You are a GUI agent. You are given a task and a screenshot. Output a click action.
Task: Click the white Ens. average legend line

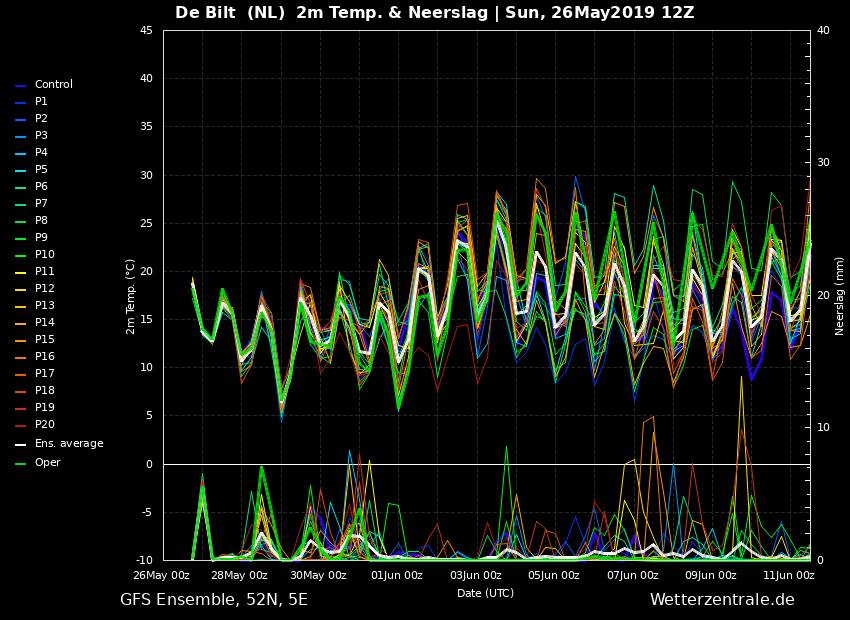[x=21, y=444]
